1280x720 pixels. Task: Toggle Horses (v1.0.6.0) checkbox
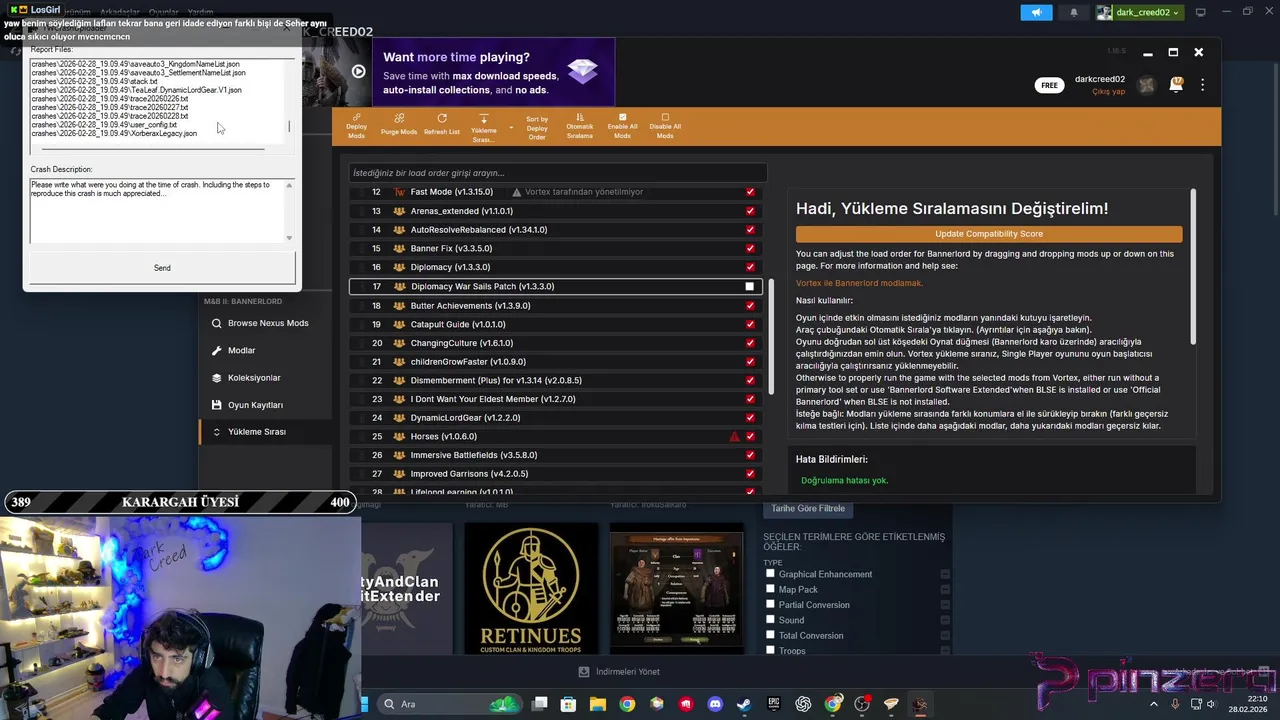click(x=750, y=436)
